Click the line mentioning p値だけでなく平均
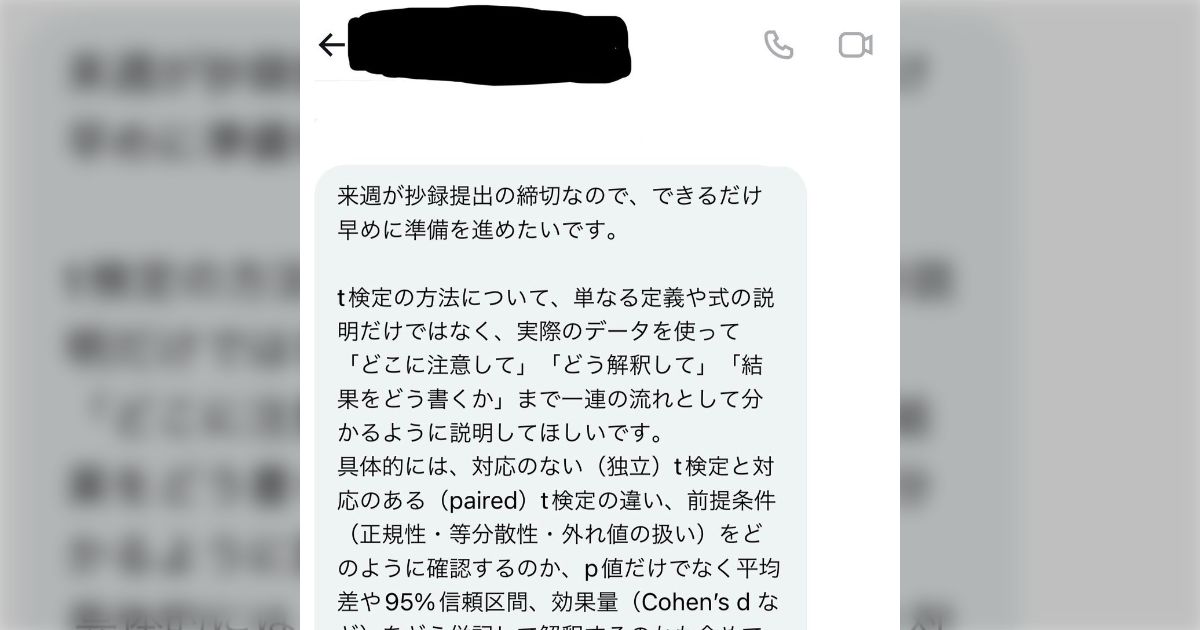This screenshot has height=630, width=1200. 558,567
